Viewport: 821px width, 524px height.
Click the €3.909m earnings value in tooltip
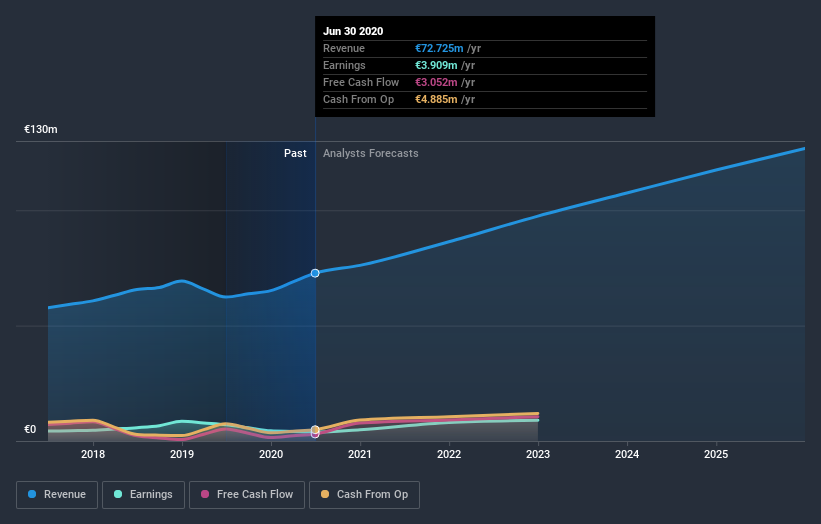(436, 65)
